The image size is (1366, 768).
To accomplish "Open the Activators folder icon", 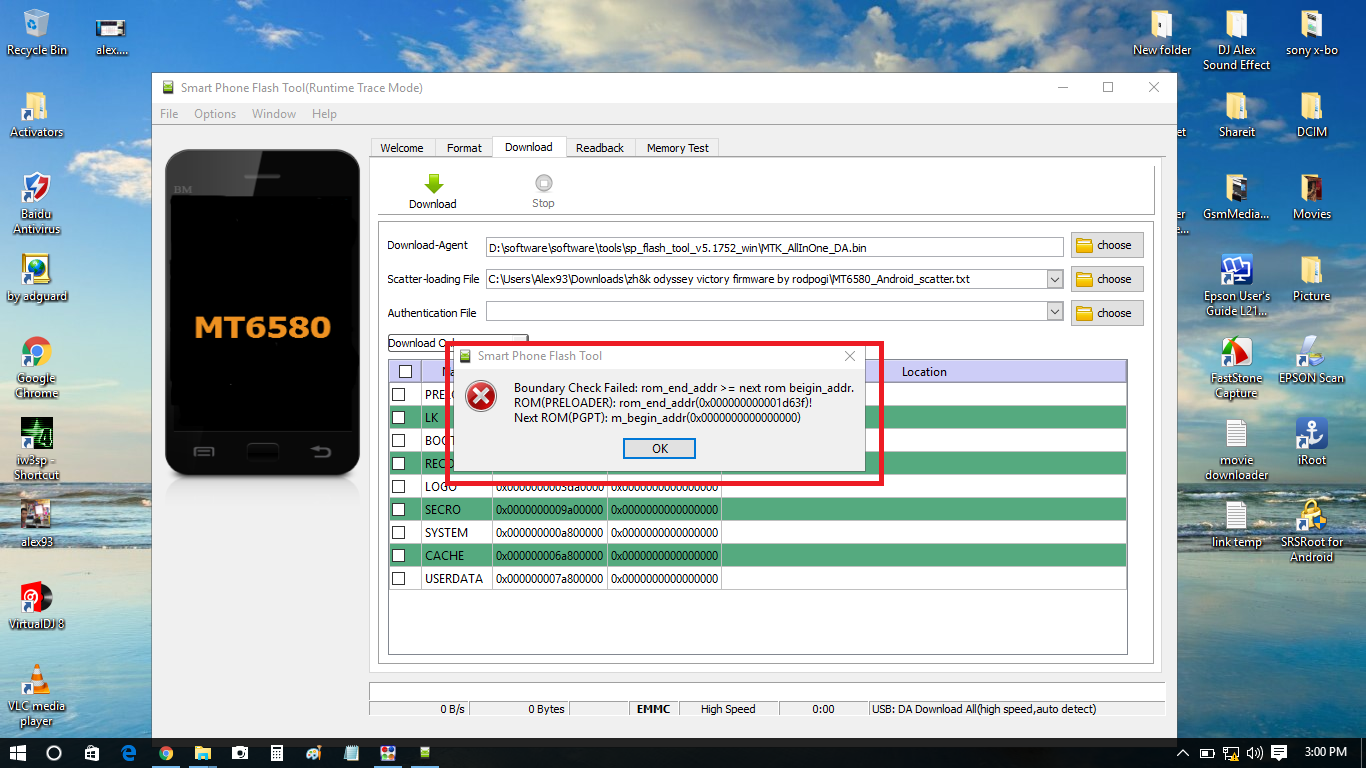I will click(37, 107).
